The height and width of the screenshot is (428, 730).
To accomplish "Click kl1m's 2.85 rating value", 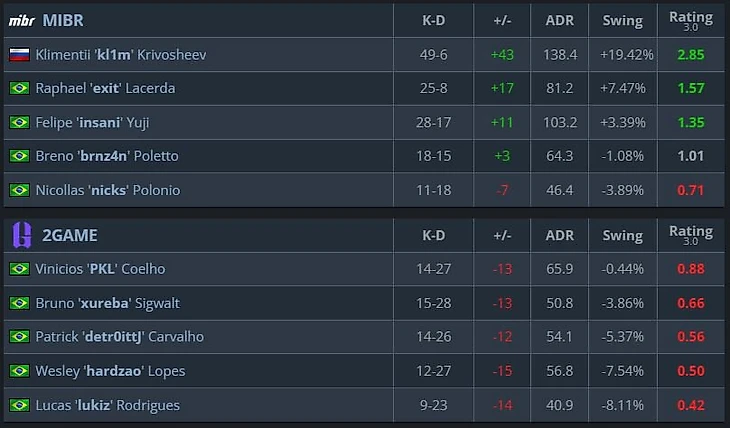I will coord(691,55).
